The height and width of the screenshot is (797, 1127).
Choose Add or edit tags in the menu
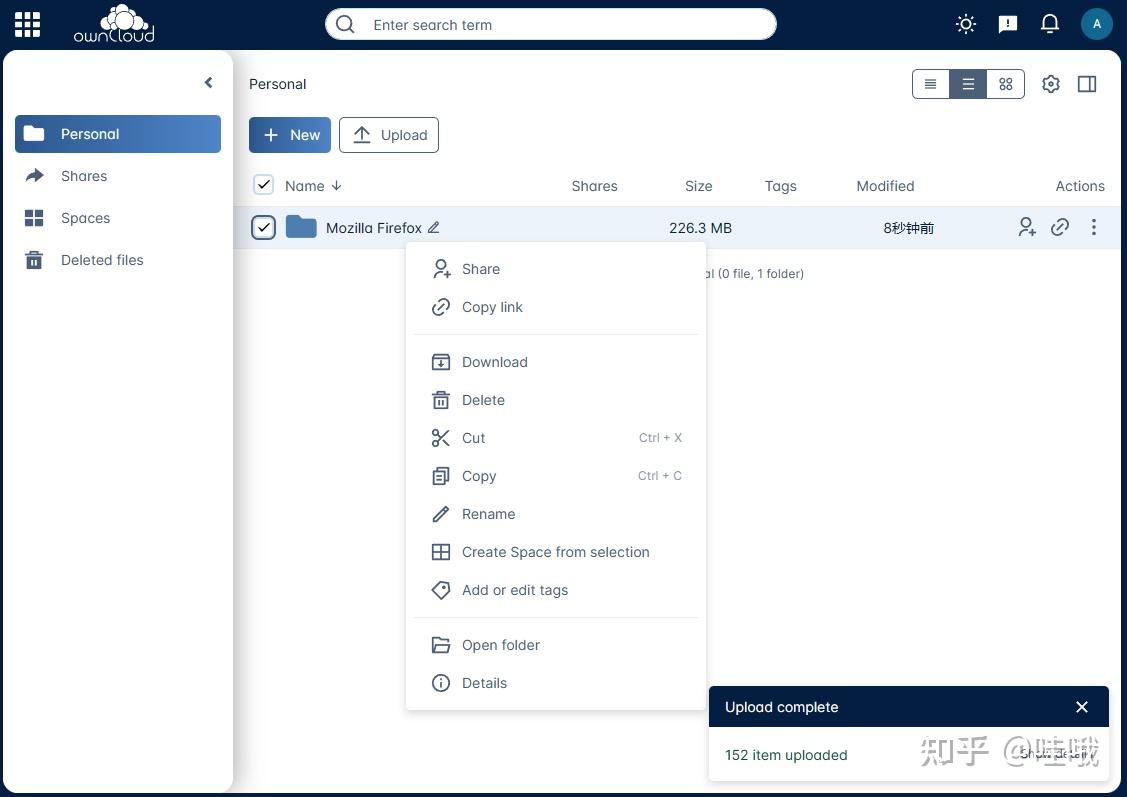pyautogui.click(x=514, y=590)
